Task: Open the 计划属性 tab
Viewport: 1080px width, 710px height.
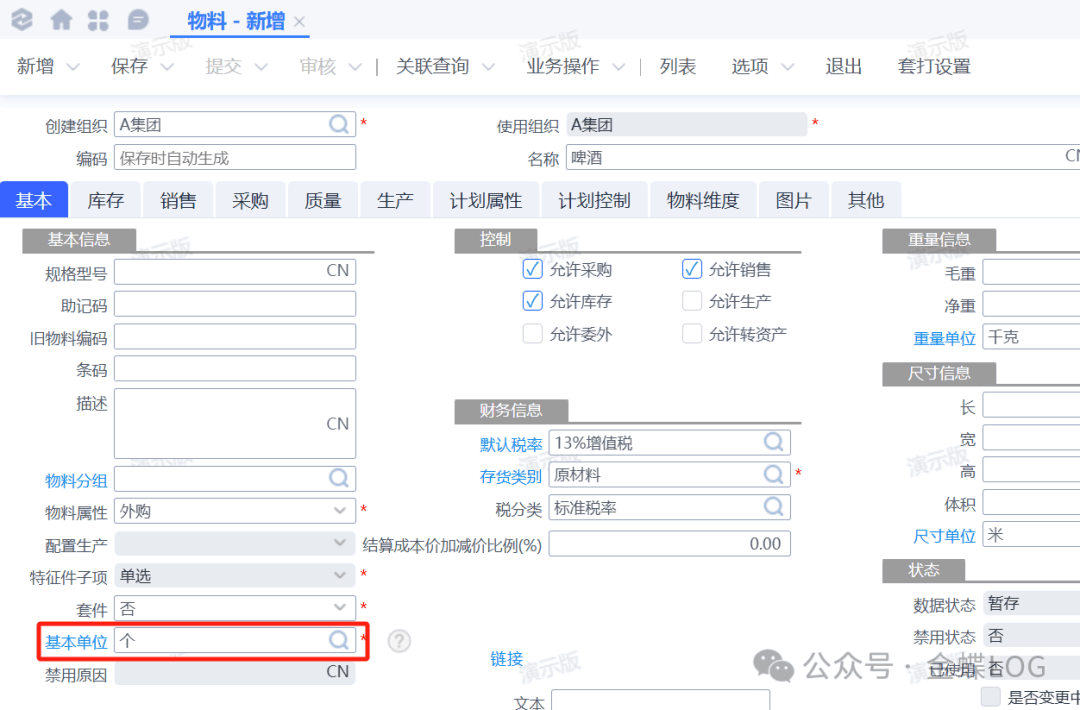Action: tap(485, 200)
